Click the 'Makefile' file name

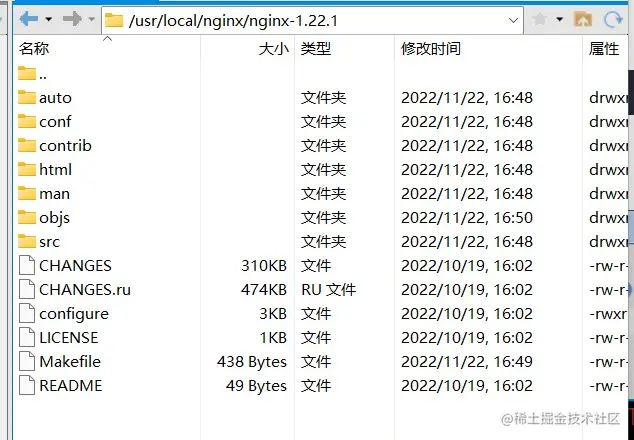[x=70, y=362]
